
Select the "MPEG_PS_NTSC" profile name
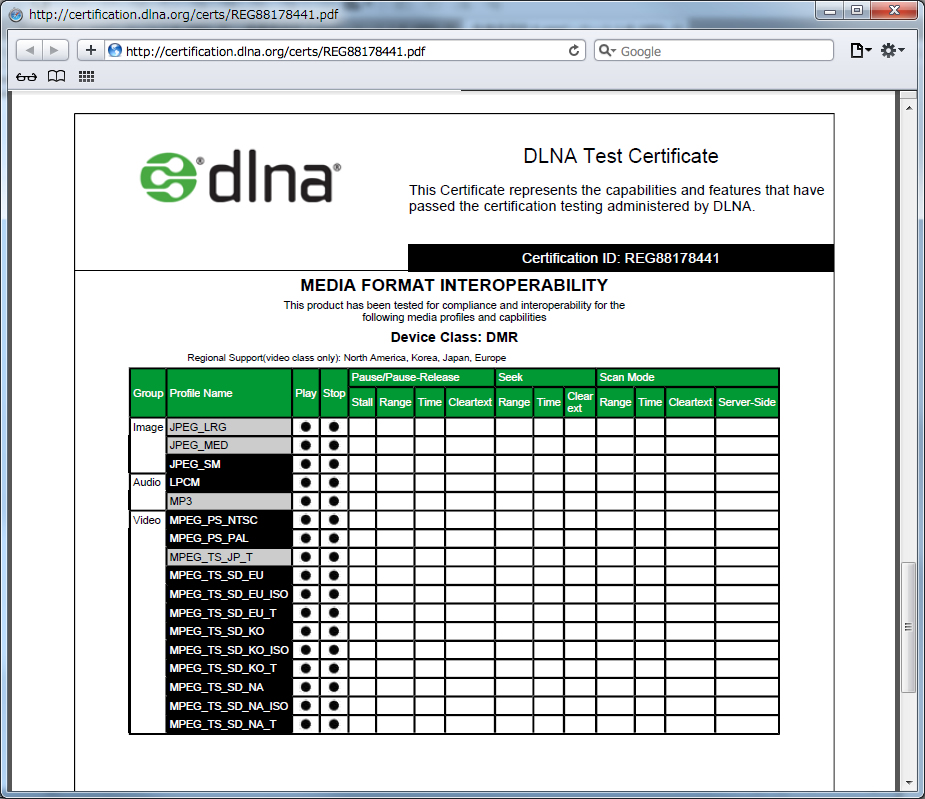click(229, 520)
